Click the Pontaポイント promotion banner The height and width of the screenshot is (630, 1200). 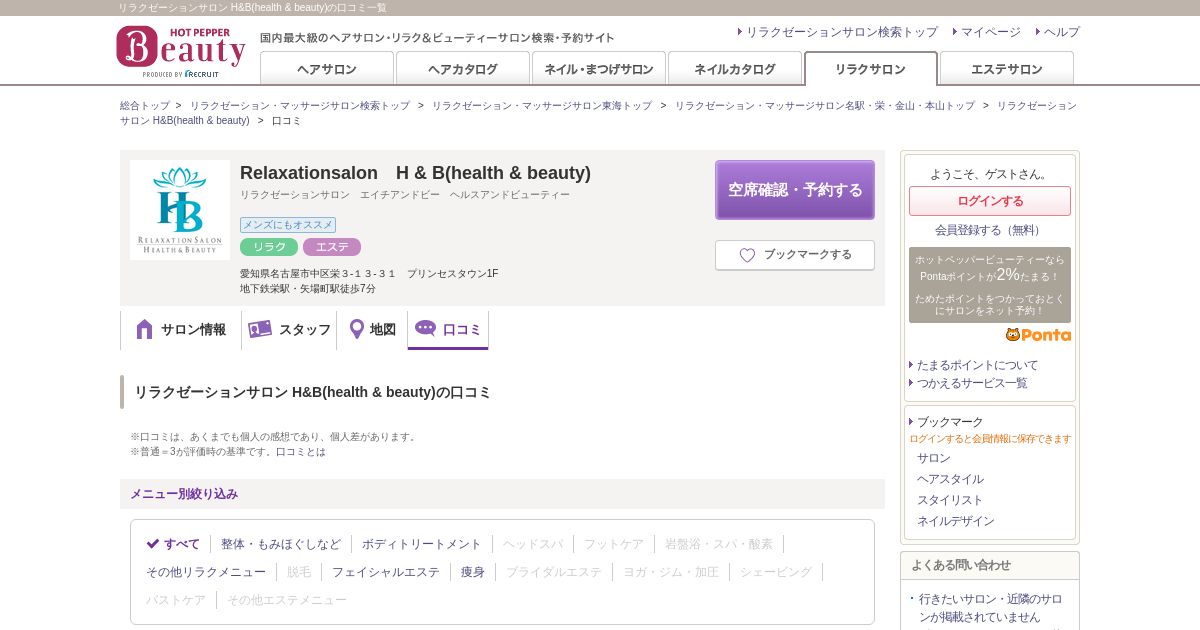tap(990, 285)
